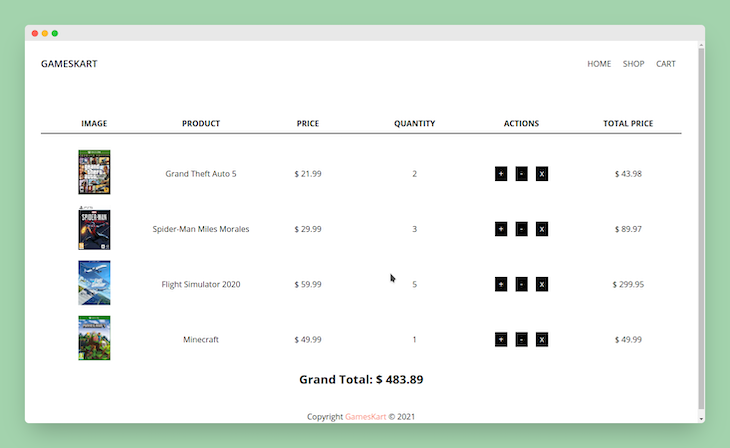Click the Minecraft product name

coord(201,339)
